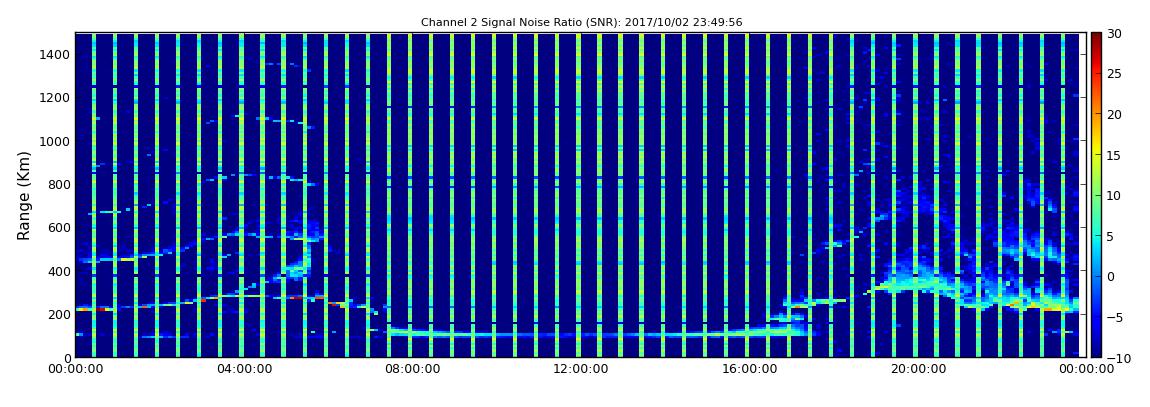Click the 1000 range axis tick label
Image resolution: width=1150 pixels, height=407 pixels.
[x=56, y=141]
